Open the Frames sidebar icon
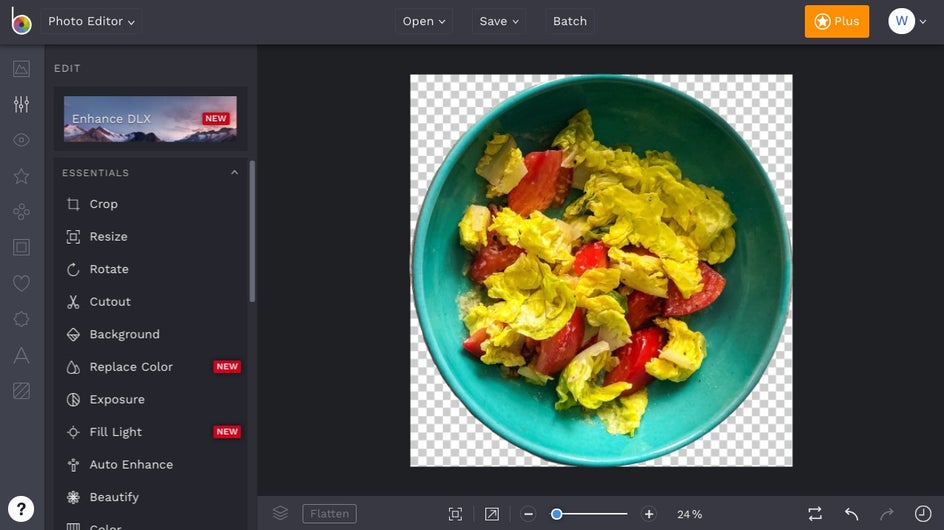Viewport: 944px width, 530px height. pos(21,248)
